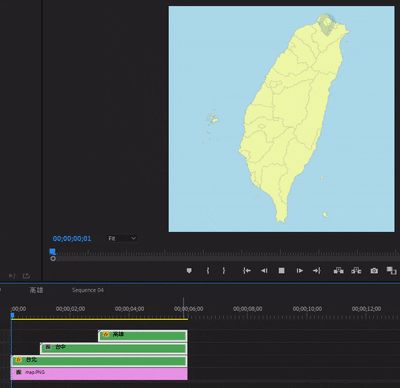
Task: Click the 00;00;08;00 mark on timeline ruler
Action: click(x=248, y=309)
